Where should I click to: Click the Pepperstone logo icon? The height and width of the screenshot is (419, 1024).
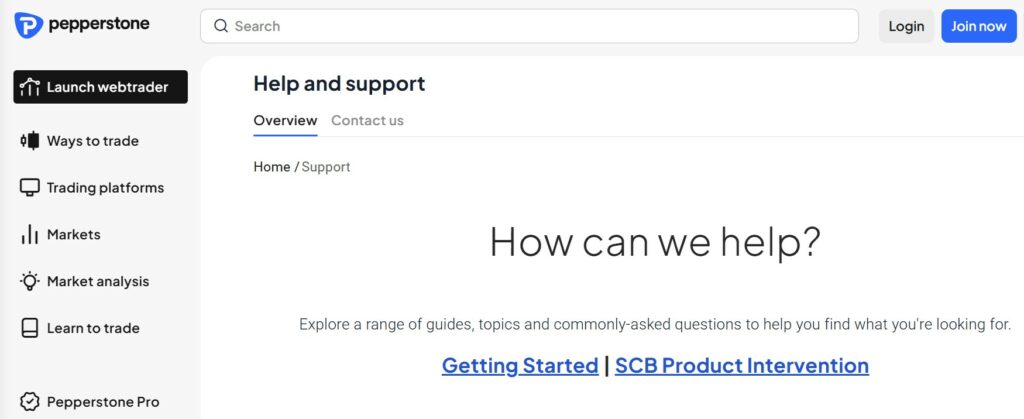[x=29, y=25]
